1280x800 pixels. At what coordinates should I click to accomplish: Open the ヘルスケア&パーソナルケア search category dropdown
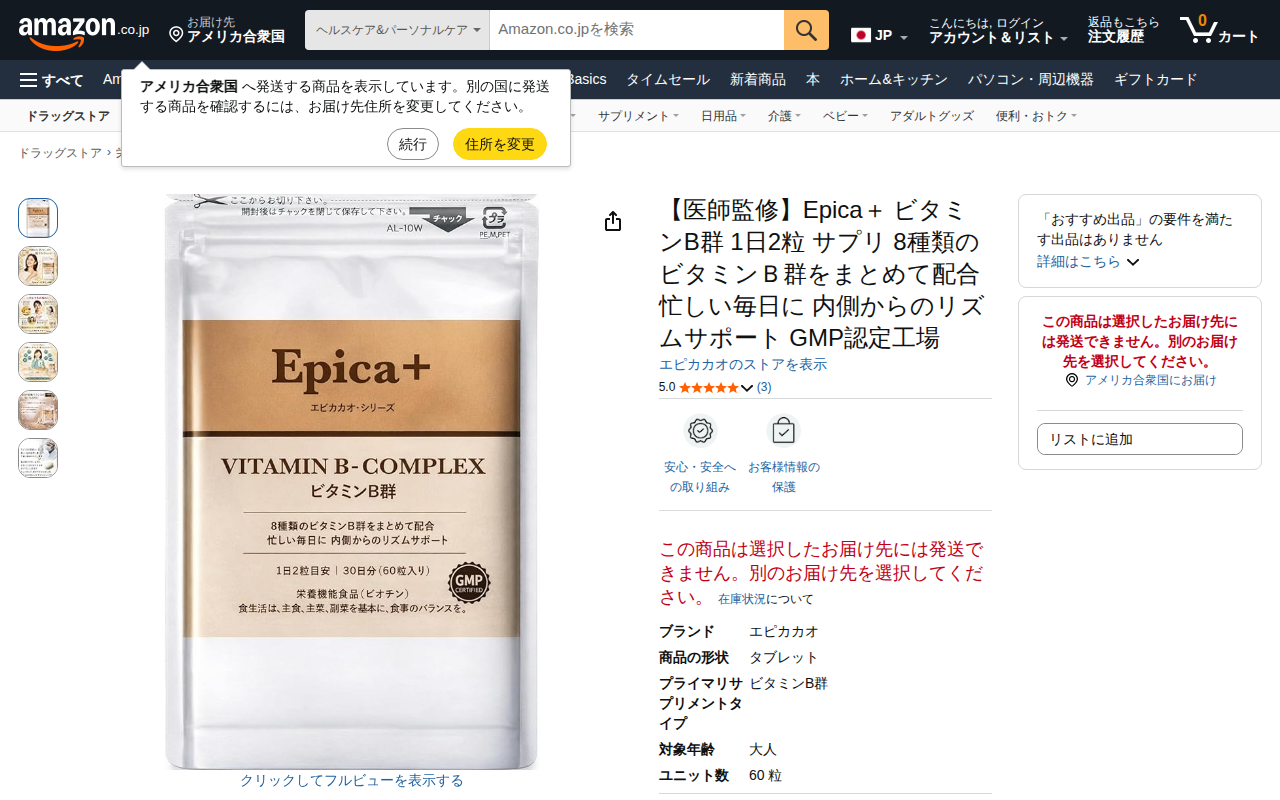pyautogui.click(x=397, y=30)
